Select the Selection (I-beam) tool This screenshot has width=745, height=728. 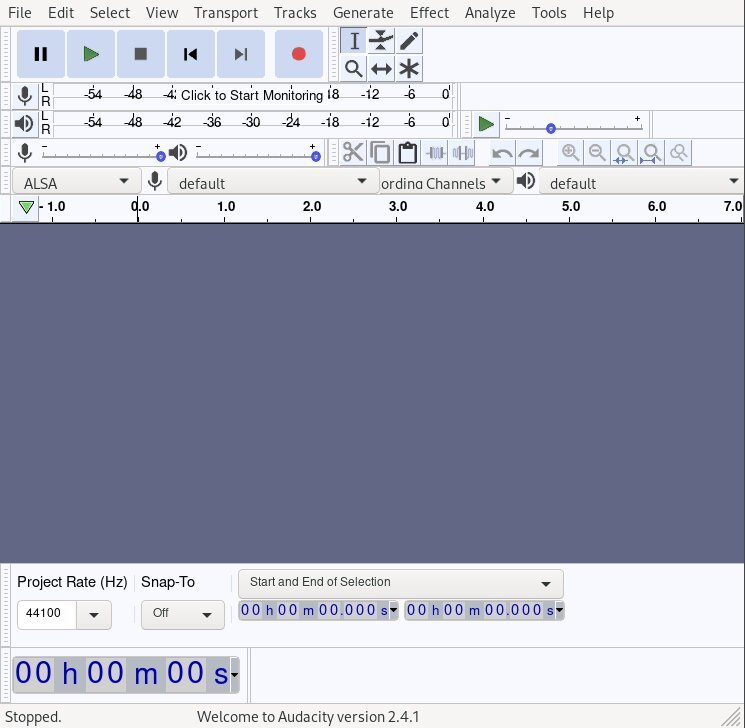(353, 41)
